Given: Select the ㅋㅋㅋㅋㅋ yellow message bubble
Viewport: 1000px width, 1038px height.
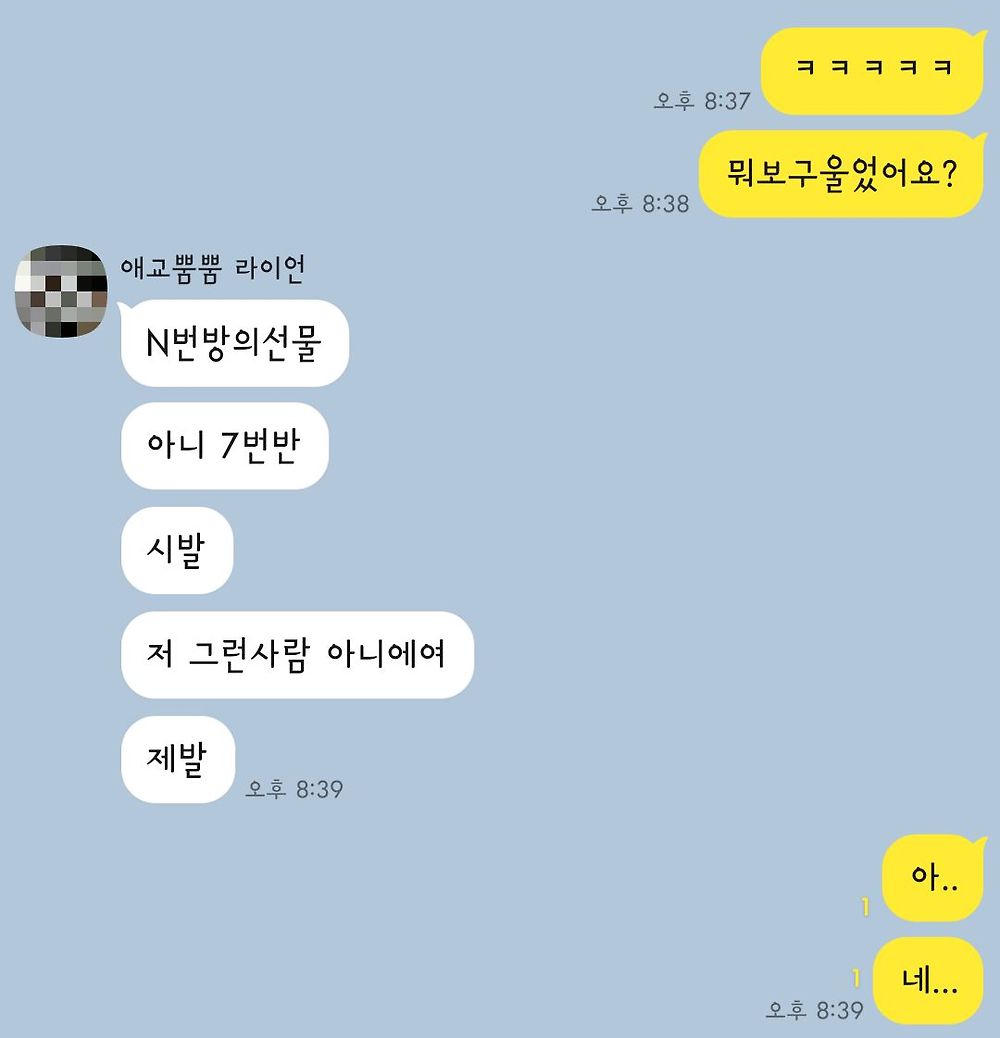Looking at the screenshot, I should 871,71.
